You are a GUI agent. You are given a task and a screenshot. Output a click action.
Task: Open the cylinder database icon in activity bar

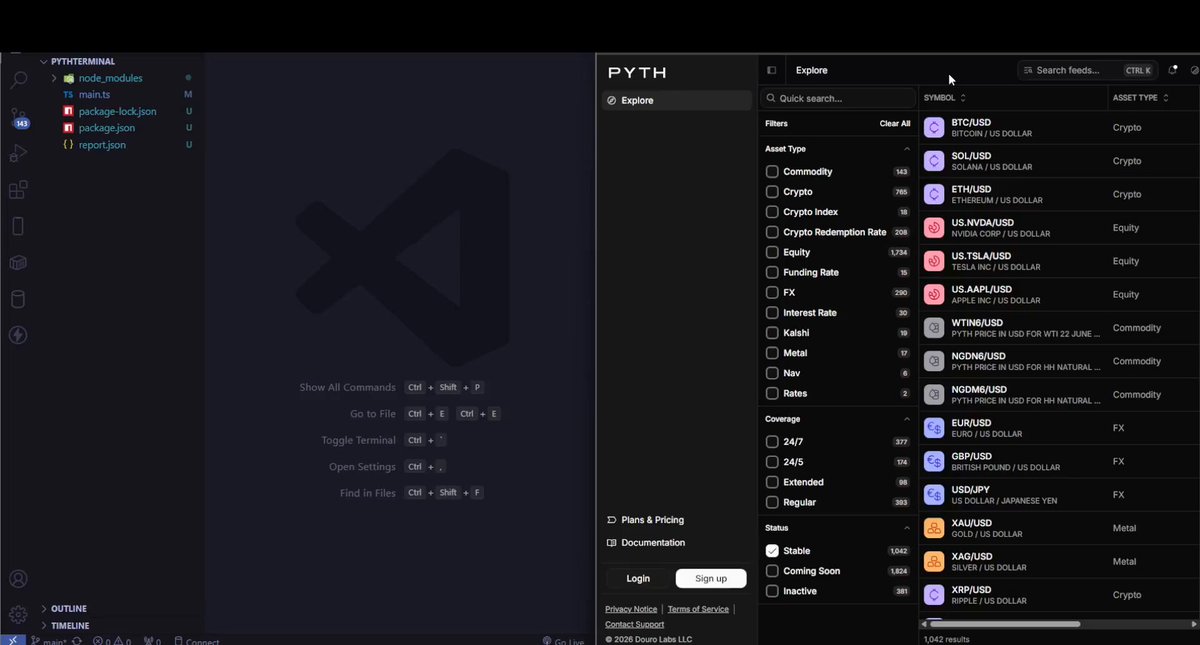pyautogui.click(x=18, y=299)
